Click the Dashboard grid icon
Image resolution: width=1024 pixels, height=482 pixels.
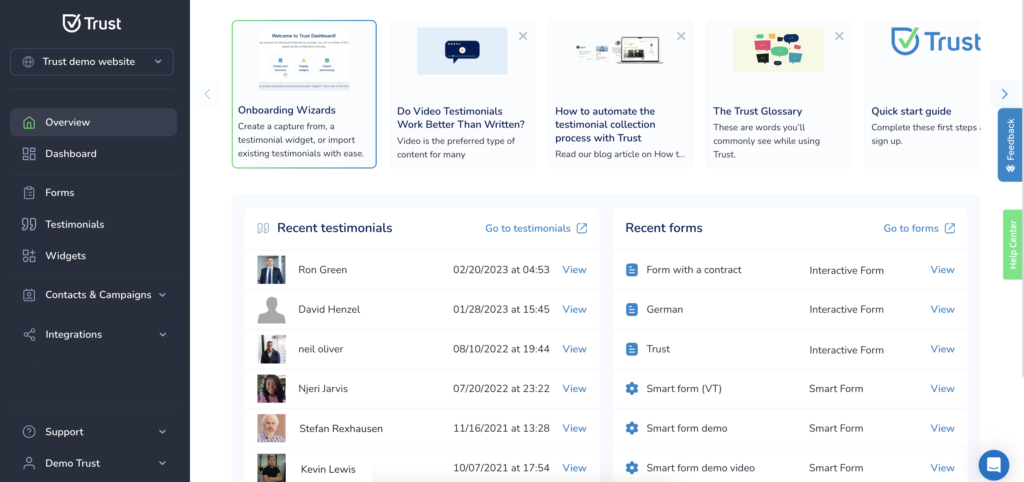coord(29,154)
